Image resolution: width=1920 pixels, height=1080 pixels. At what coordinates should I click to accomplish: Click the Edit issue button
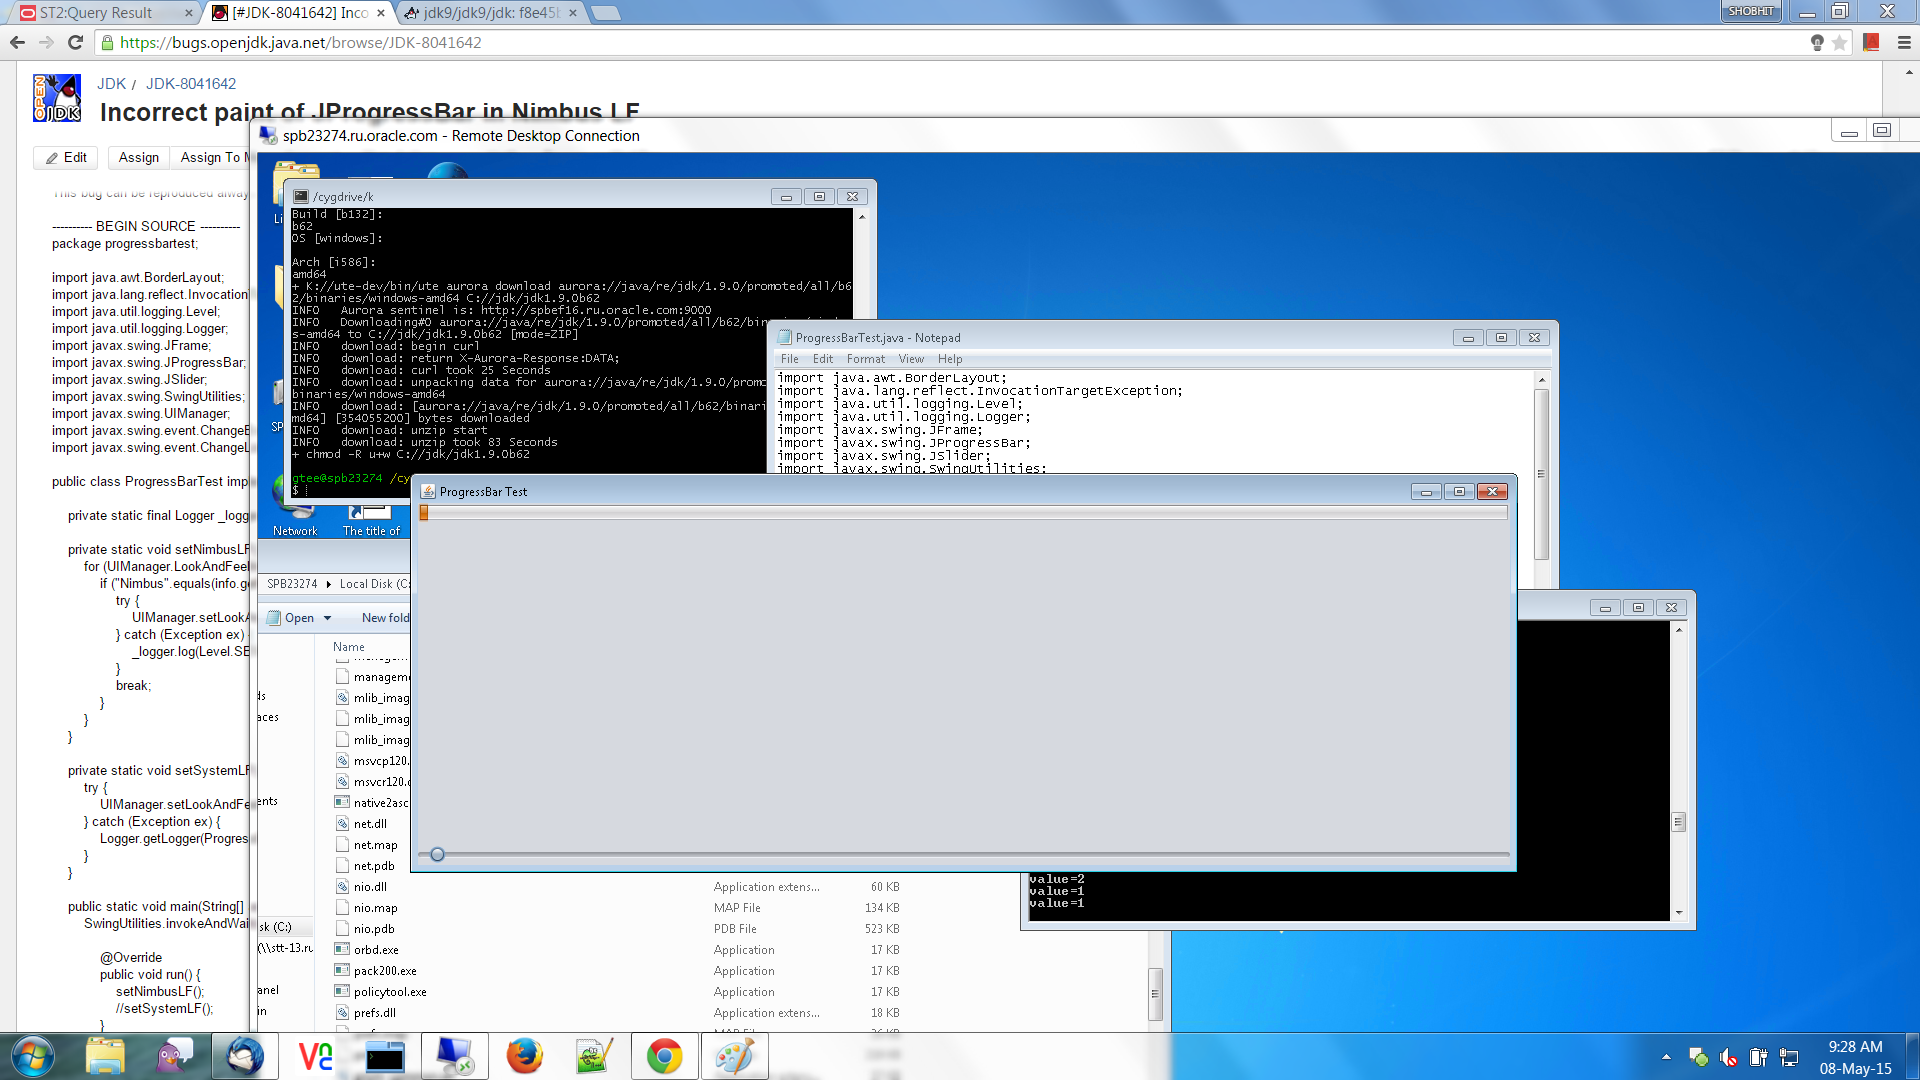point(66,157)
